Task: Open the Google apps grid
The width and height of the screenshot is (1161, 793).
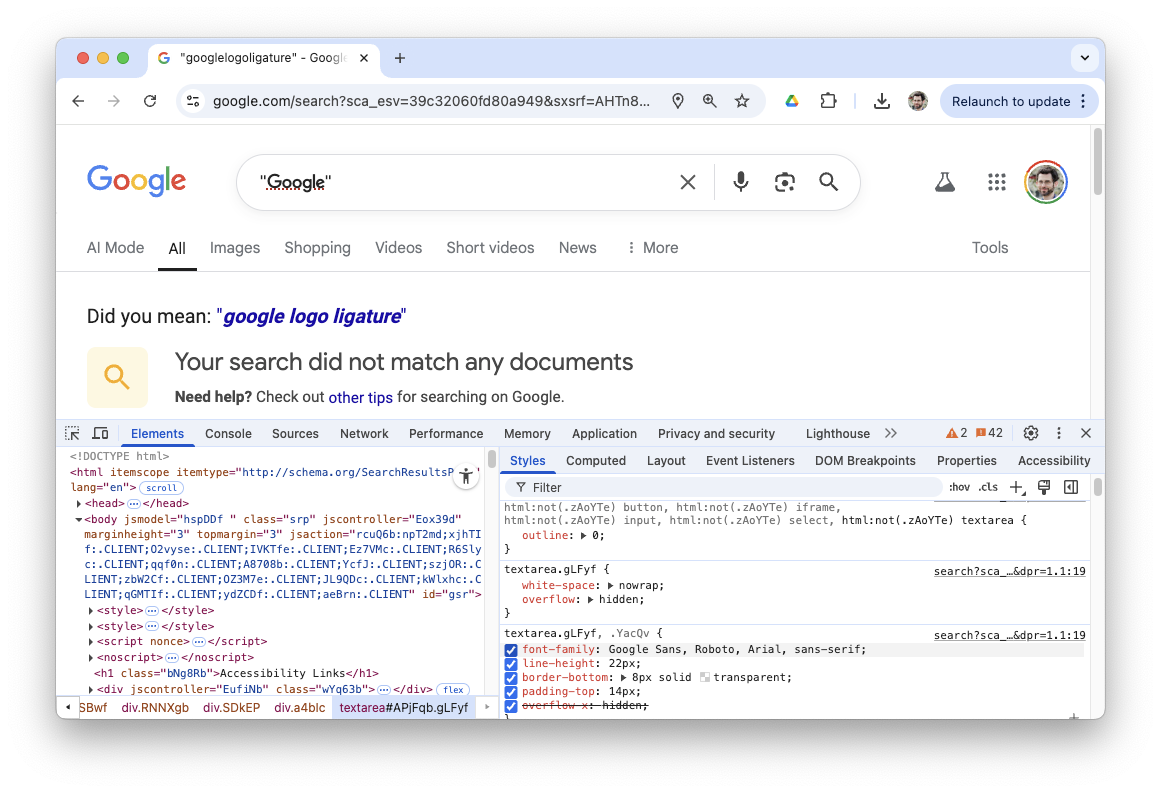Action: tap(996, 182)
